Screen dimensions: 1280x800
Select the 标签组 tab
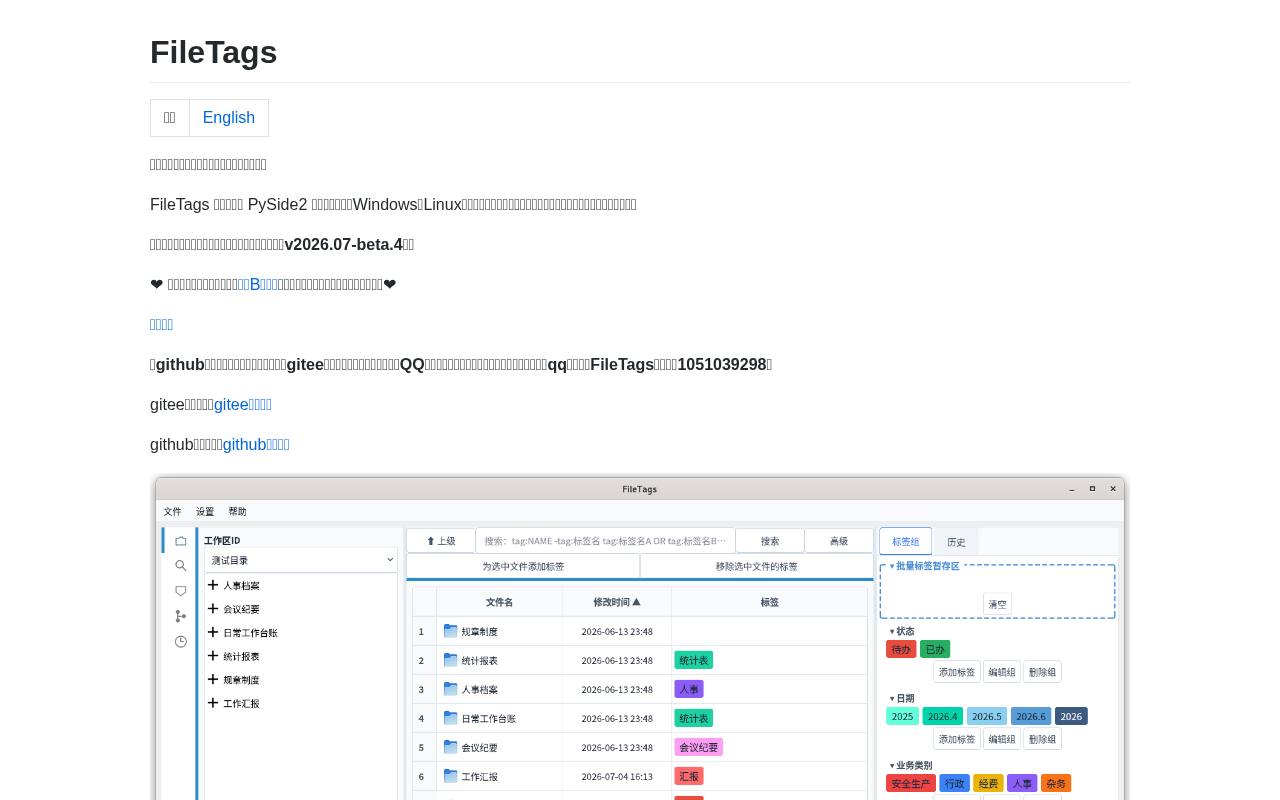[x=905, y=541]
